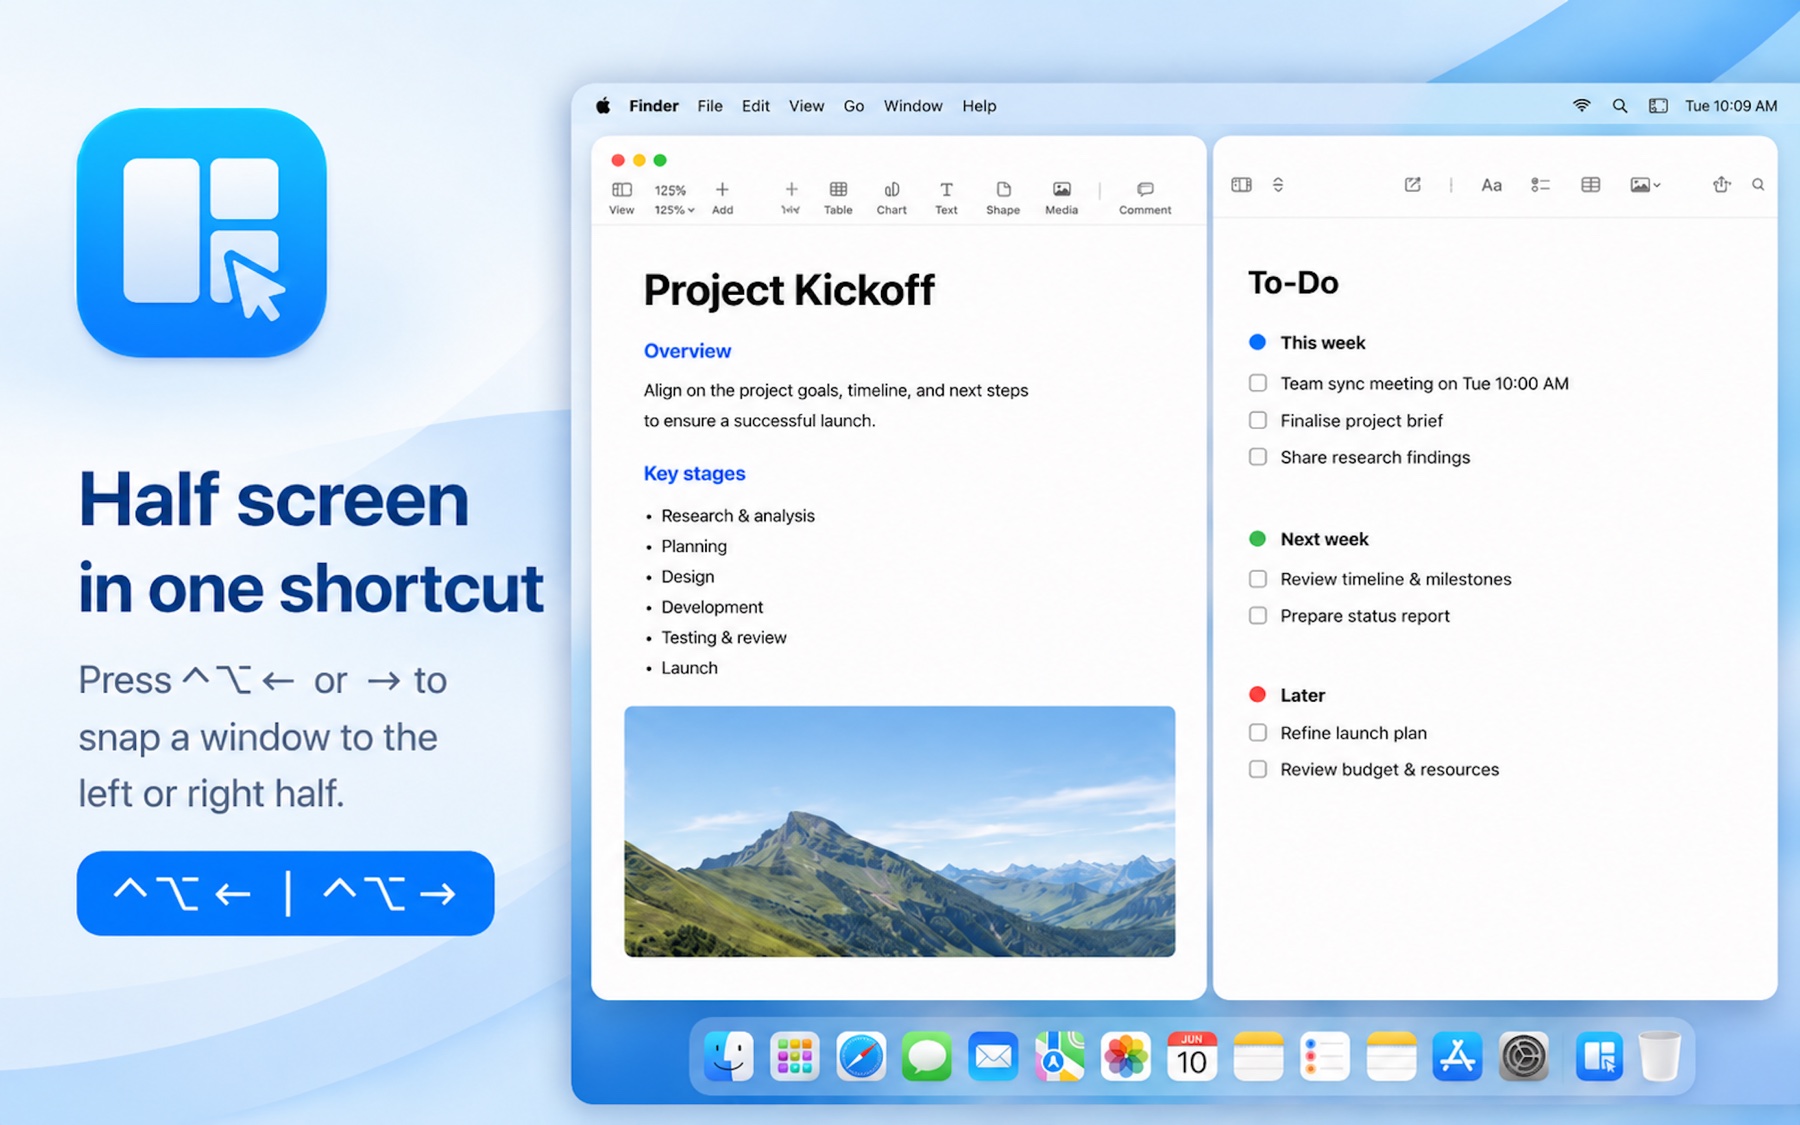The image size is (1800, 1125).
Task: Open System Settings from the Dock
Action: [1523, 1056]
